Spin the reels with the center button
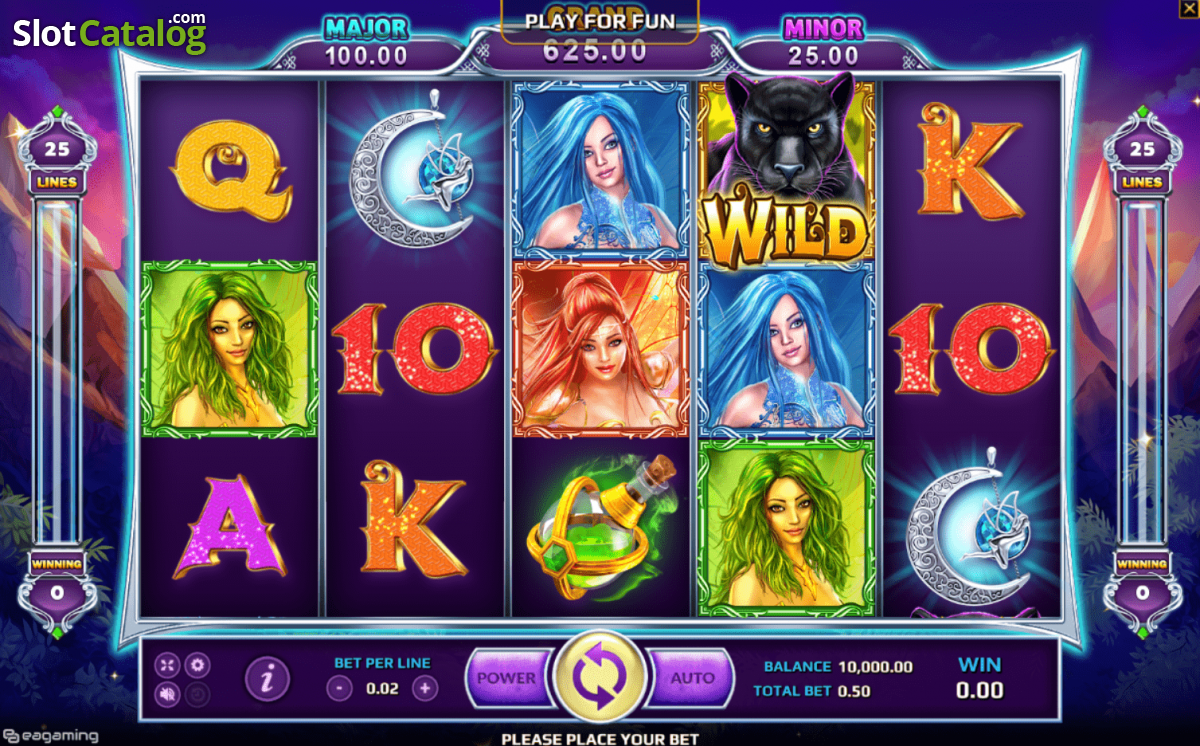Viewport: 1200px width, 746px height. click(600, 677)
